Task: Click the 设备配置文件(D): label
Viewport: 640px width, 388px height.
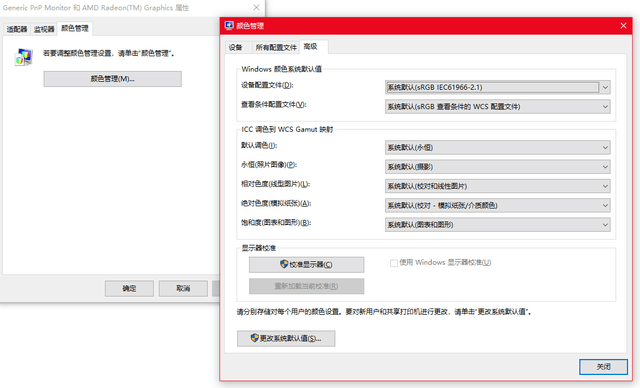Action: pyautogui.click(x=267, y=85)
